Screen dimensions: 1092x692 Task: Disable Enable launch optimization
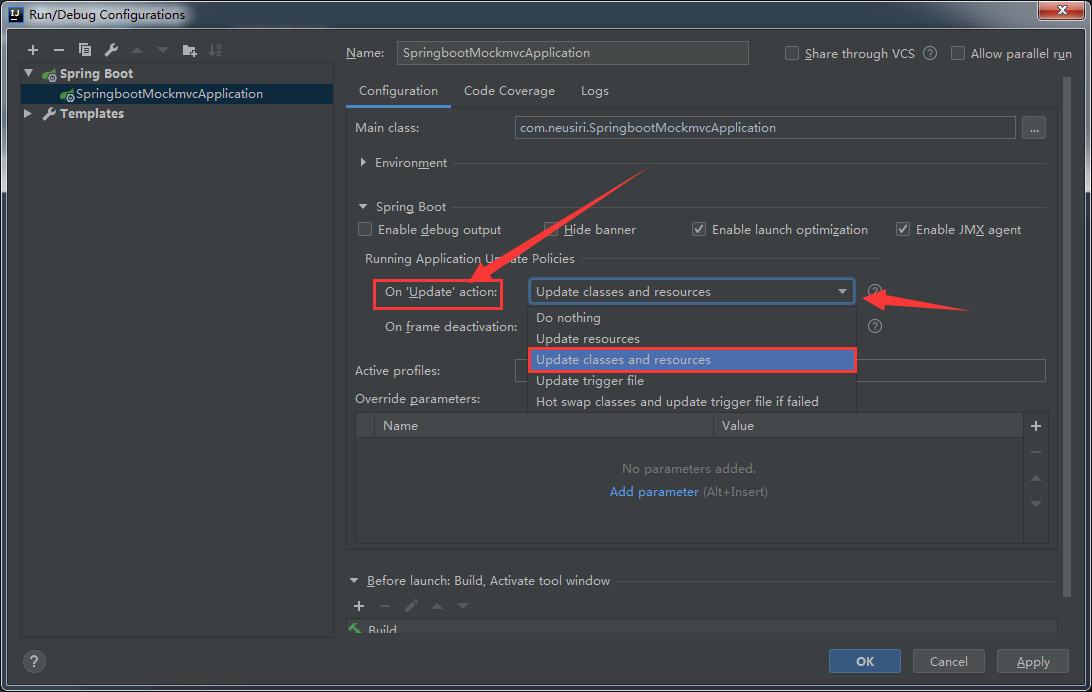tap(699, 230)
